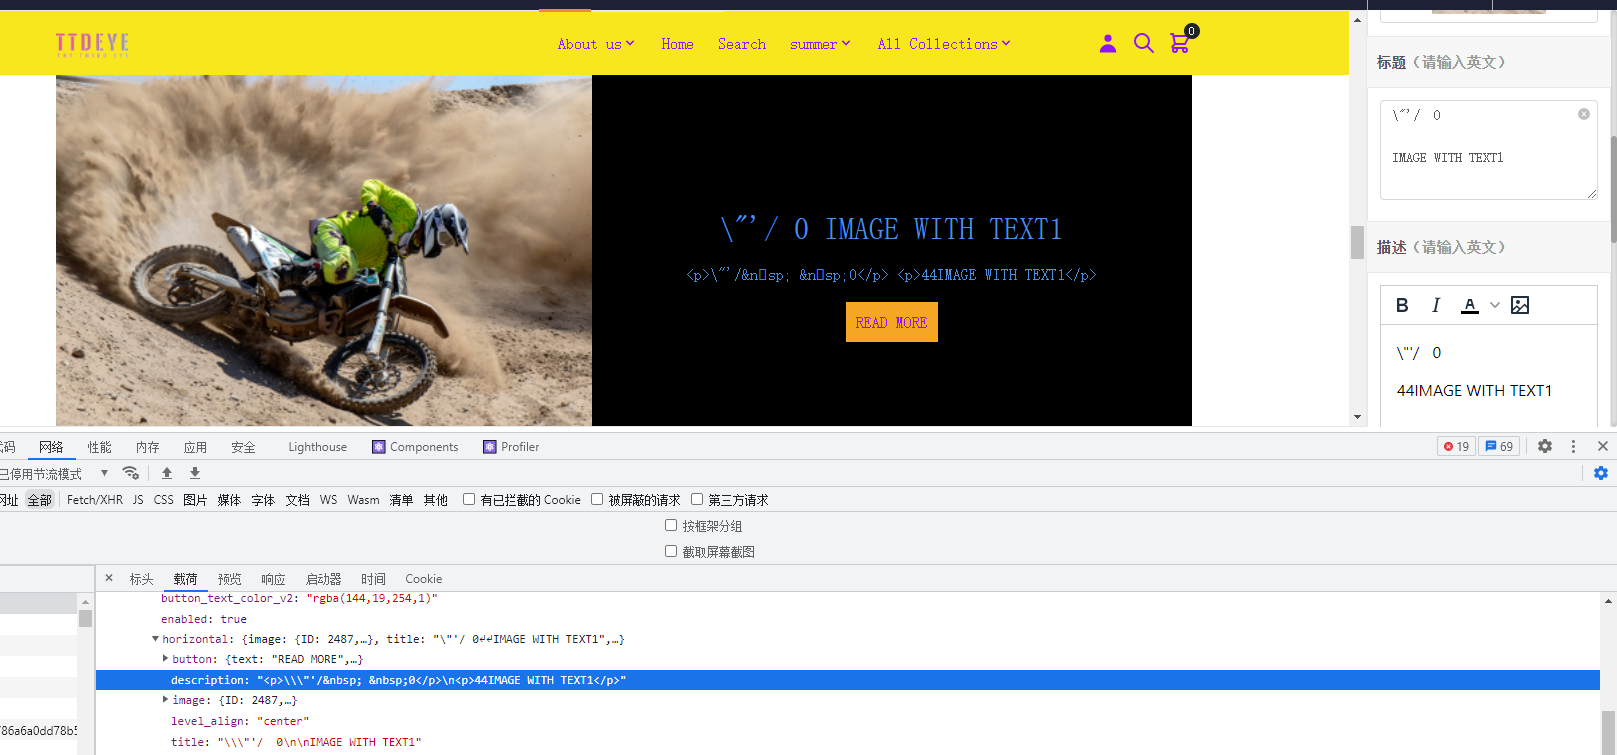Close the request details pane
1617x755 pixels.
pos(109,578)
